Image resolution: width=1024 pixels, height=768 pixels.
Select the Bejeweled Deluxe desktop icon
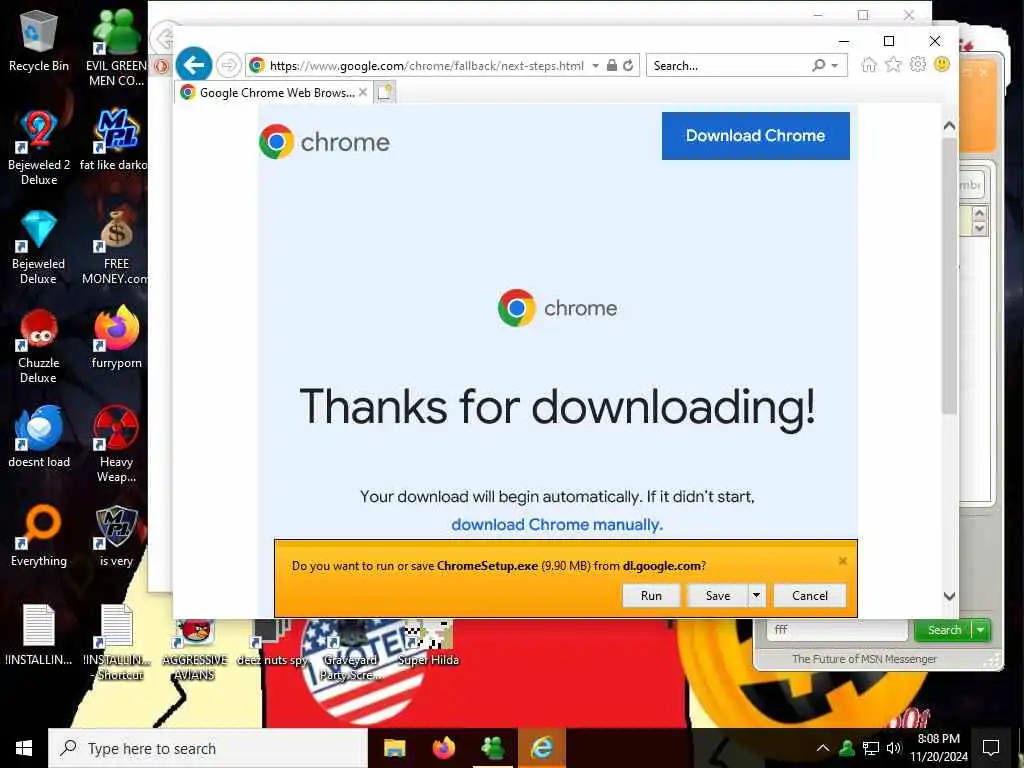(39, 247)
